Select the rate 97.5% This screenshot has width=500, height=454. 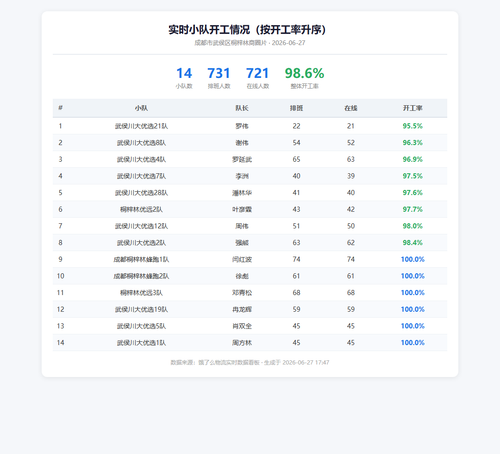pos(413,176)
